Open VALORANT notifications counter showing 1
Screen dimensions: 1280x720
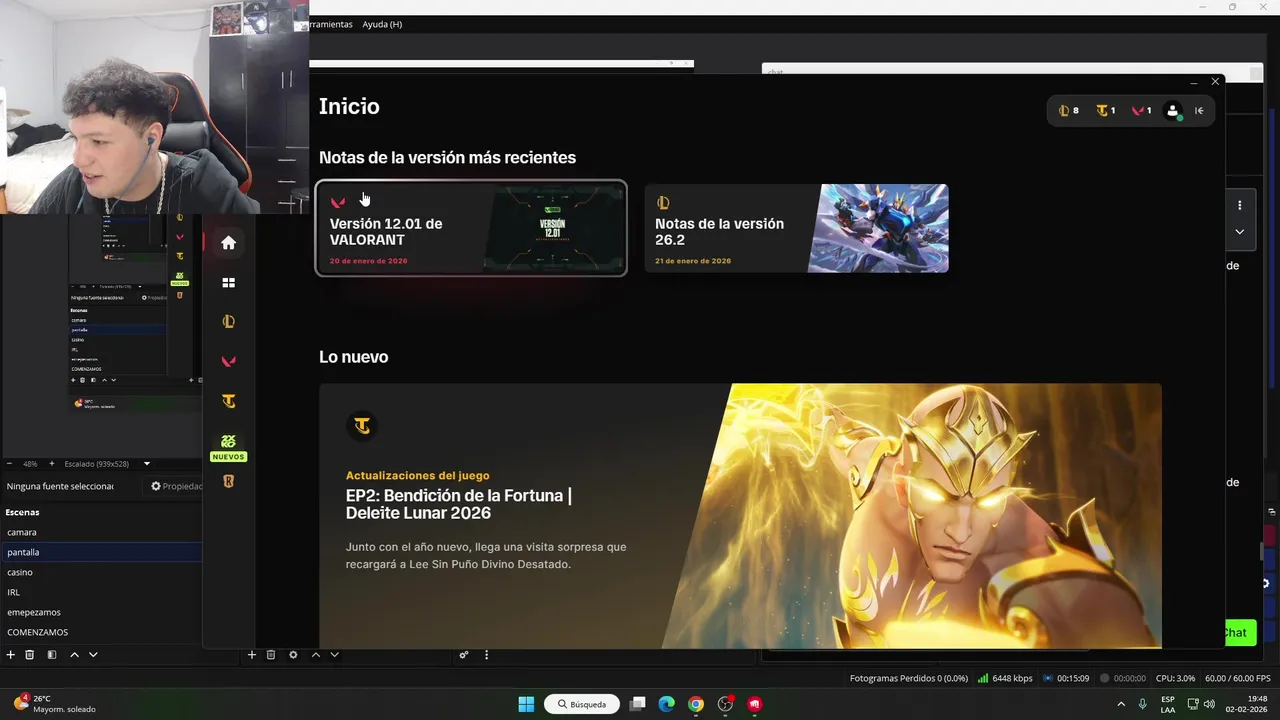(x=1142, y=111)
